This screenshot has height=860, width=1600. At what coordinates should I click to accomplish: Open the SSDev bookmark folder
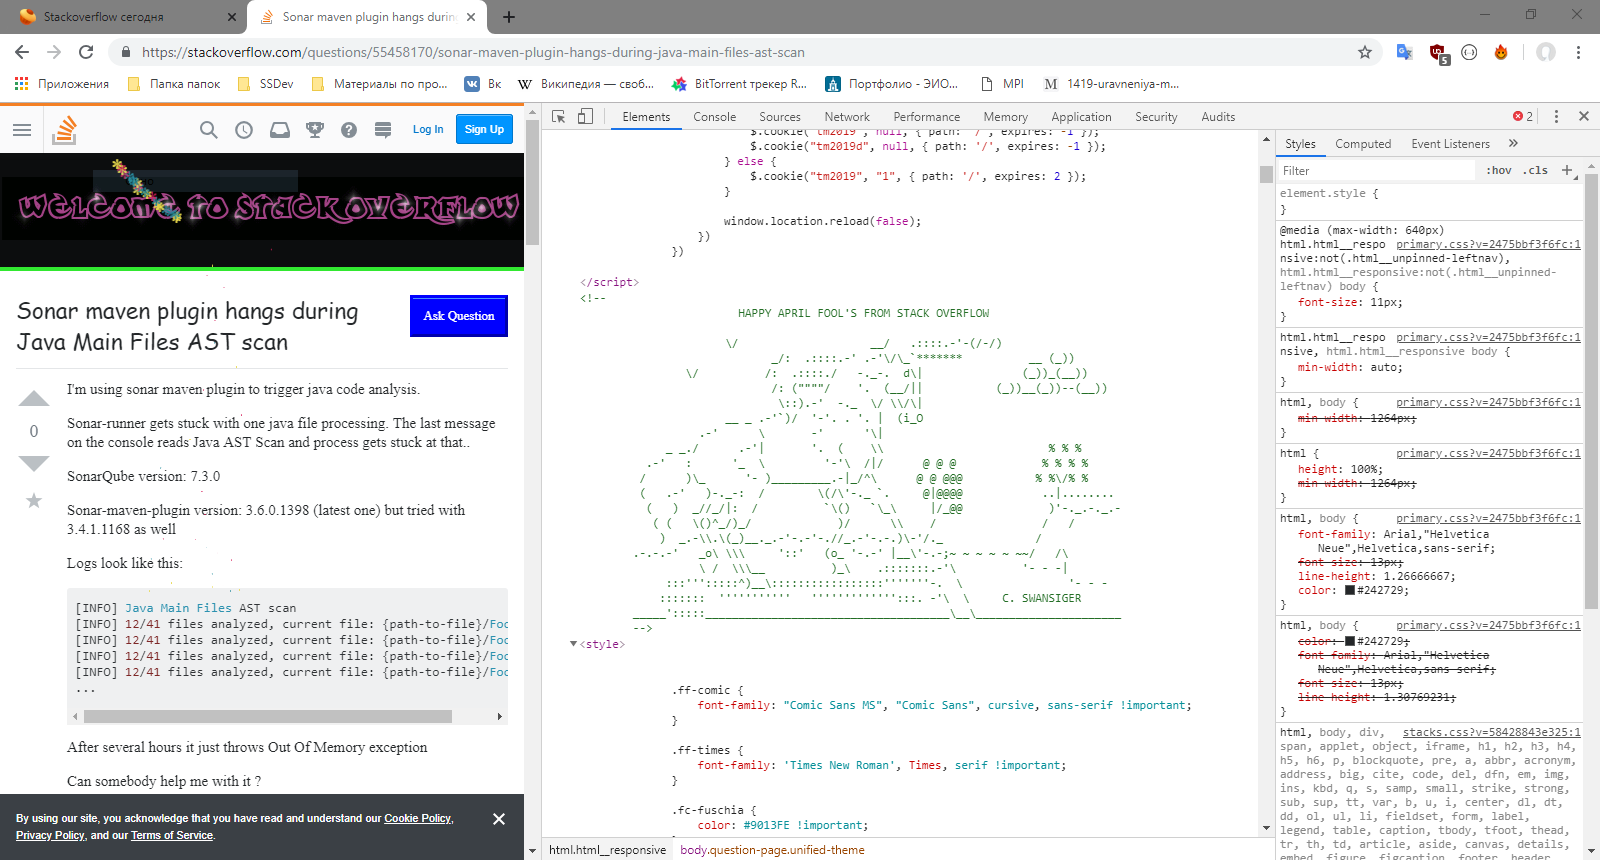pyautogui.click(x=266, y=84)
